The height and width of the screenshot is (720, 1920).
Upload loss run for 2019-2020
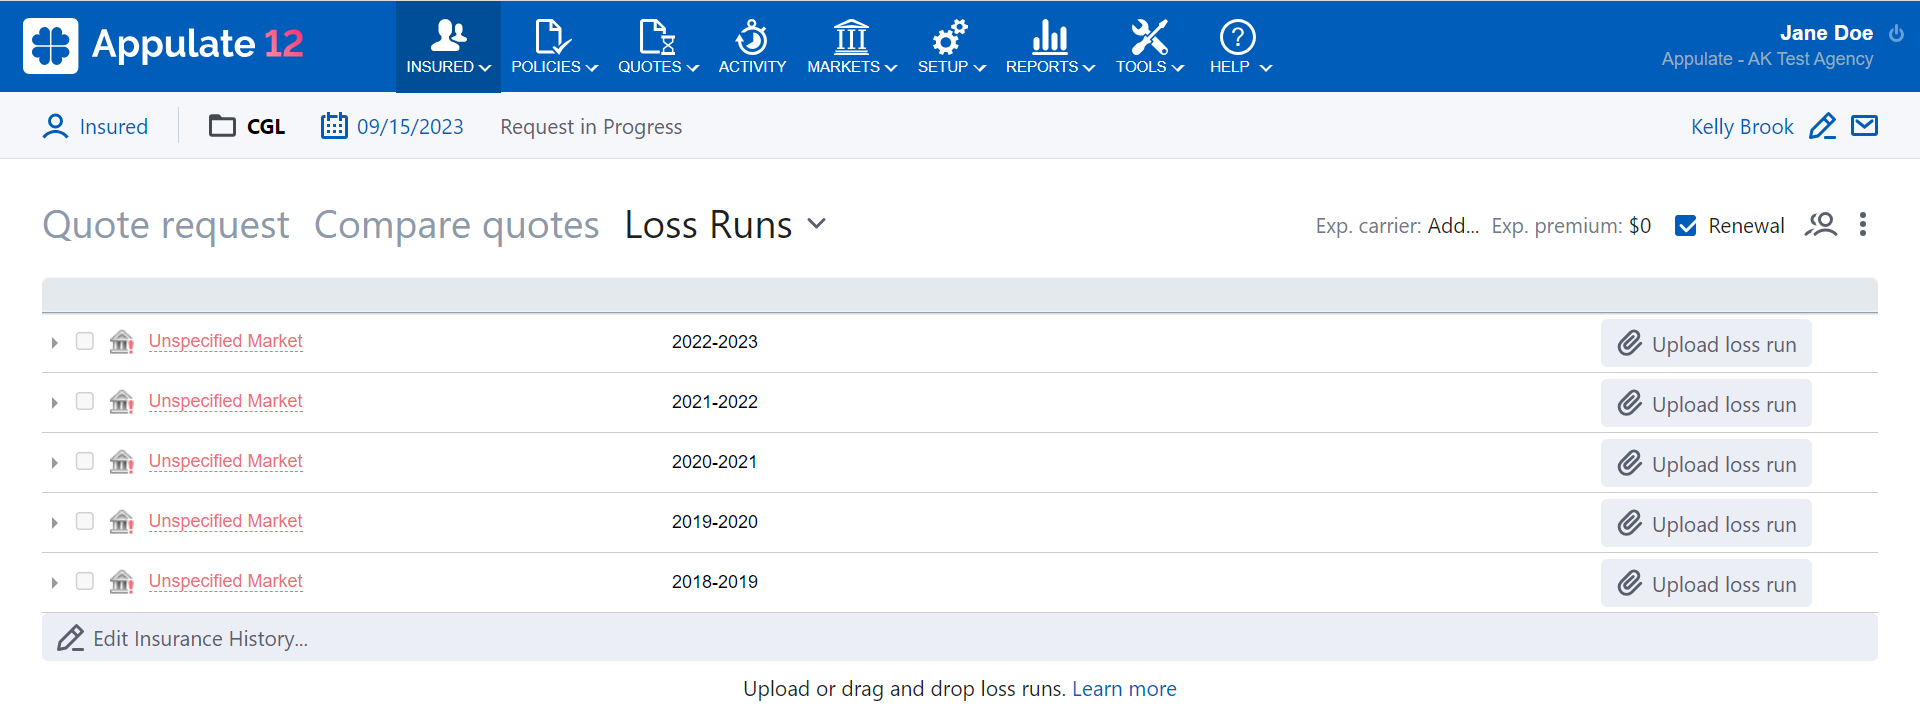pyautogui.click(x=1706, y=524)
